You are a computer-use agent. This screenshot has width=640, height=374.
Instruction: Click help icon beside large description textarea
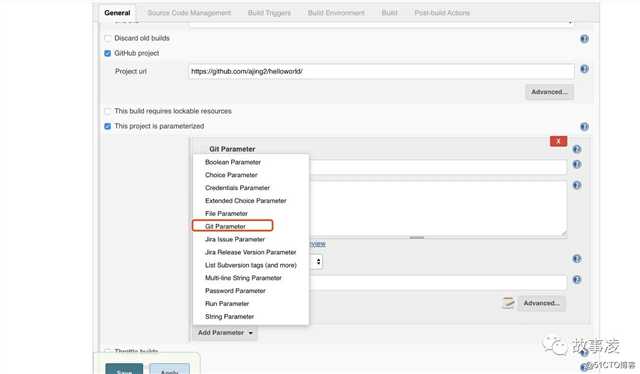click(x=577, y=185)
